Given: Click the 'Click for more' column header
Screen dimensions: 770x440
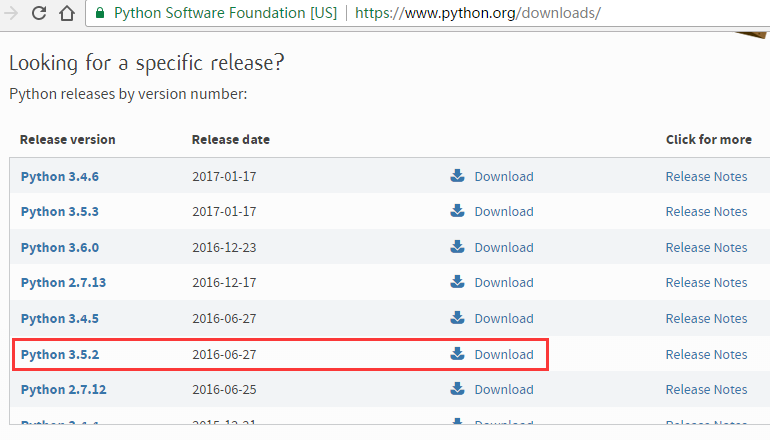Looking at the screenshot, I should tap(709, 139).
